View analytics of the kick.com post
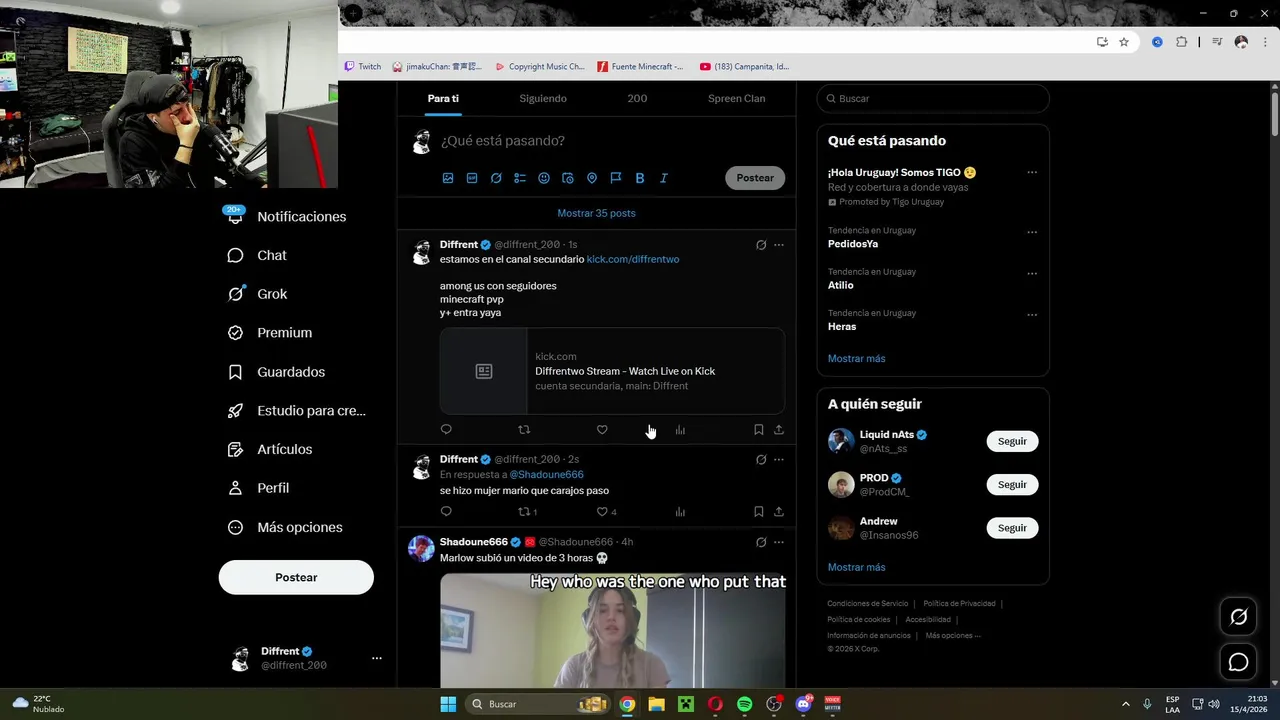 tap(680, 430)
